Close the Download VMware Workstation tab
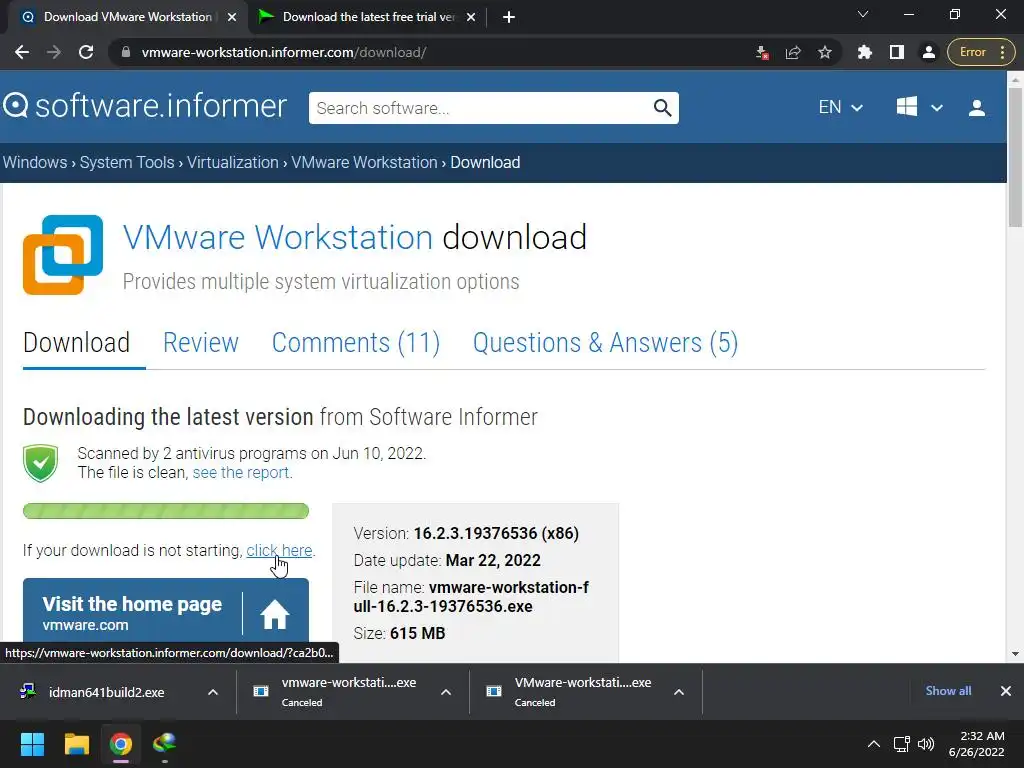Viewport: 1024px width, 768px height. [x=232, y=17]
